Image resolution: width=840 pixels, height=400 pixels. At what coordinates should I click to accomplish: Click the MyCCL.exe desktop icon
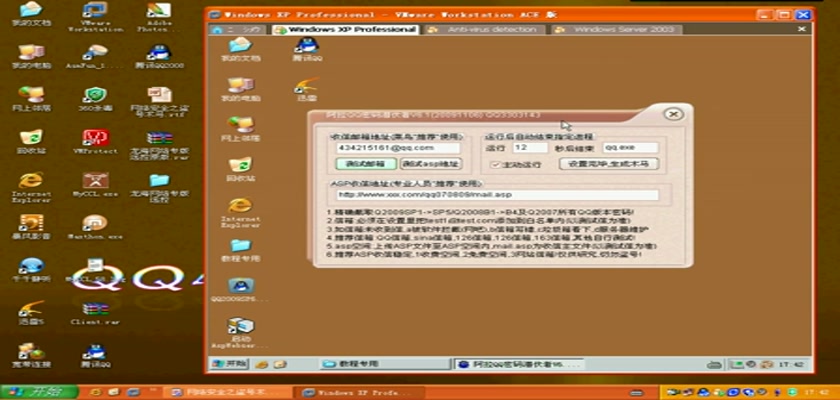[95, 181]
